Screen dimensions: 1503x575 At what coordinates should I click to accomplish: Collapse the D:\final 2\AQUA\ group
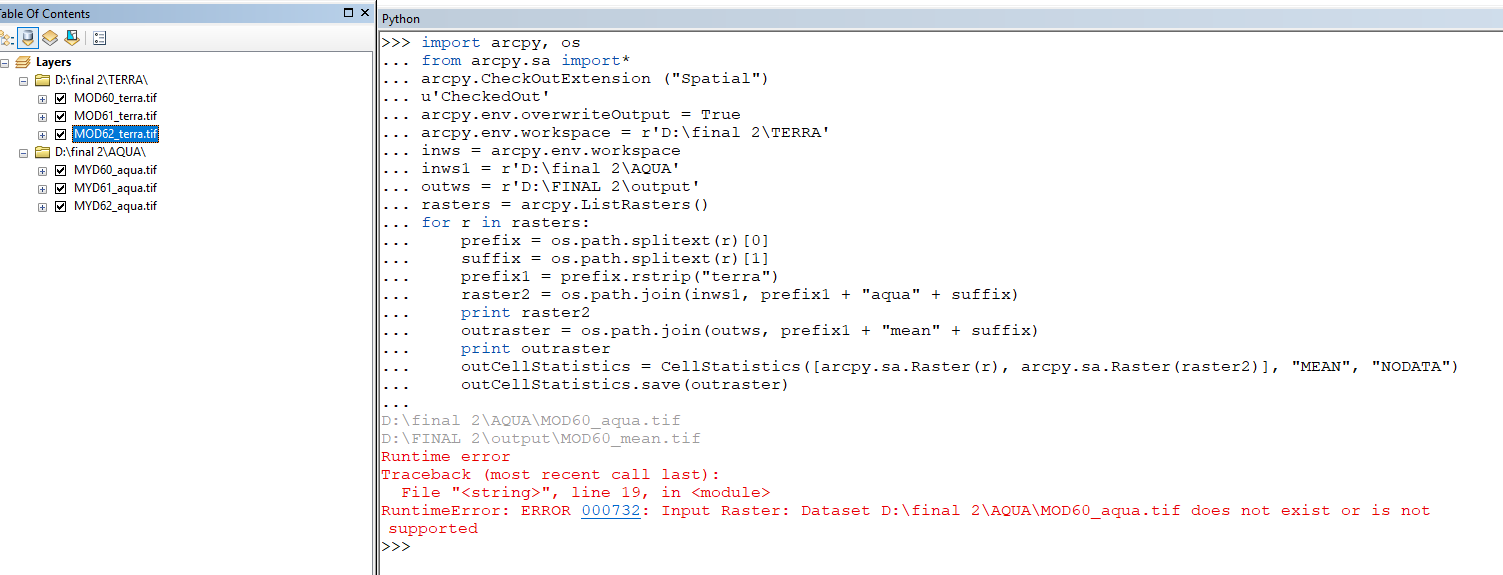pos(23,152)
